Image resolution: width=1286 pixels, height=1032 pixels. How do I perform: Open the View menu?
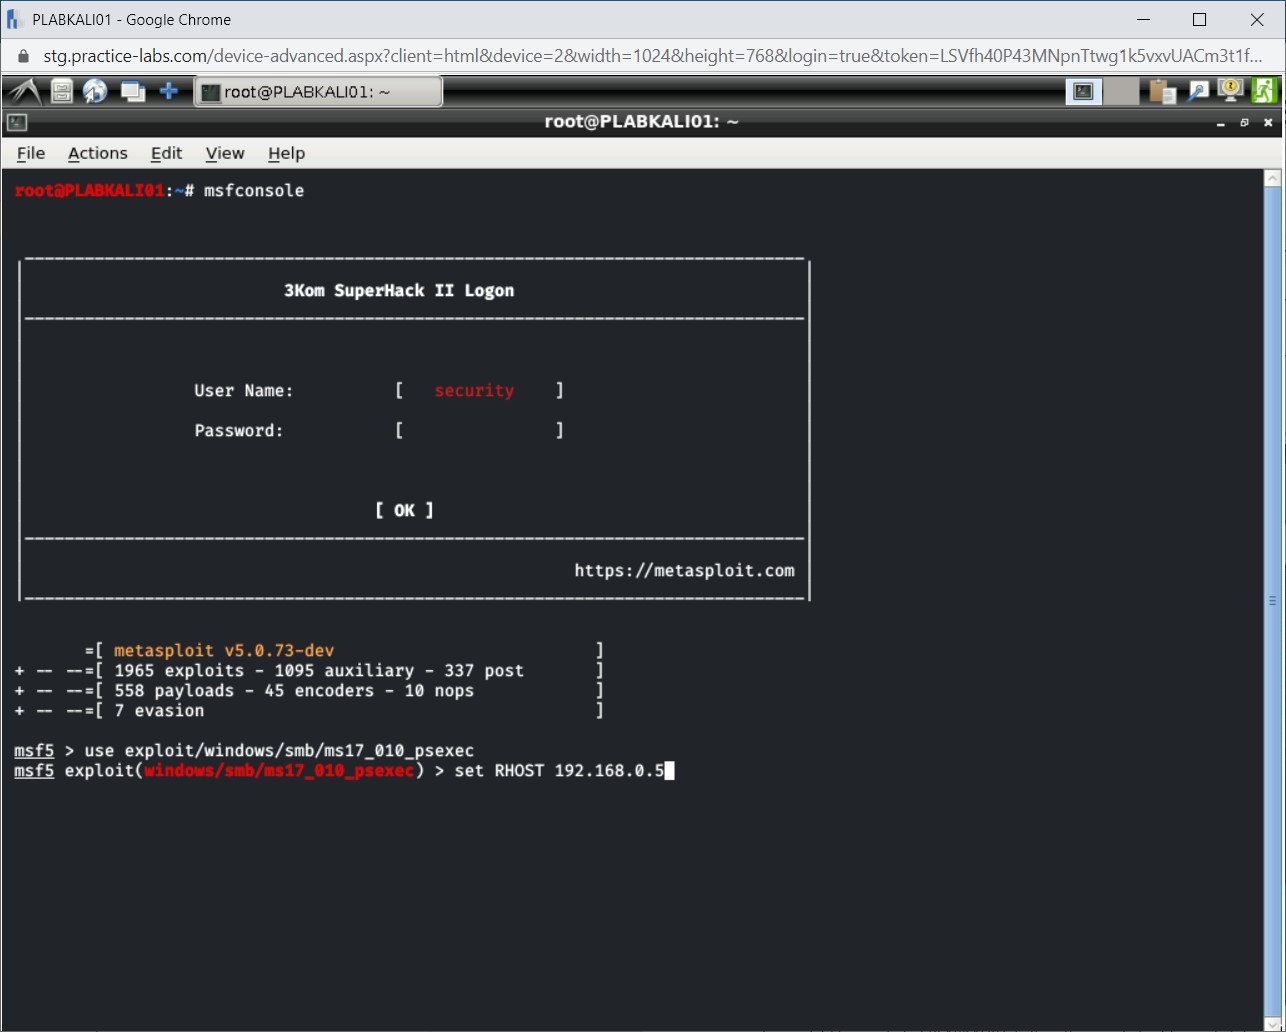pos(224,153)
